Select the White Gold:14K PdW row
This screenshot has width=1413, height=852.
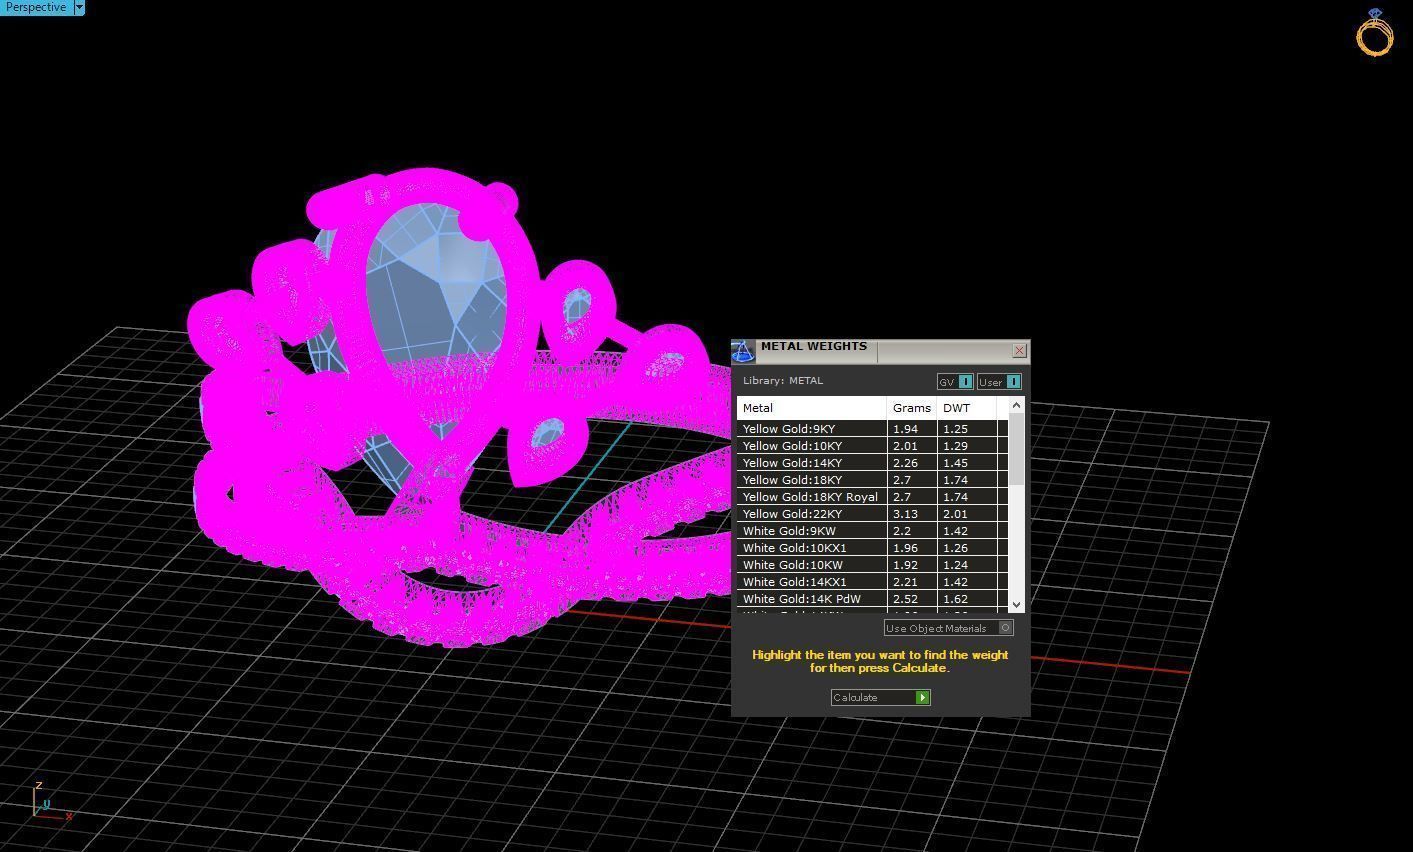tap(872, 599)
